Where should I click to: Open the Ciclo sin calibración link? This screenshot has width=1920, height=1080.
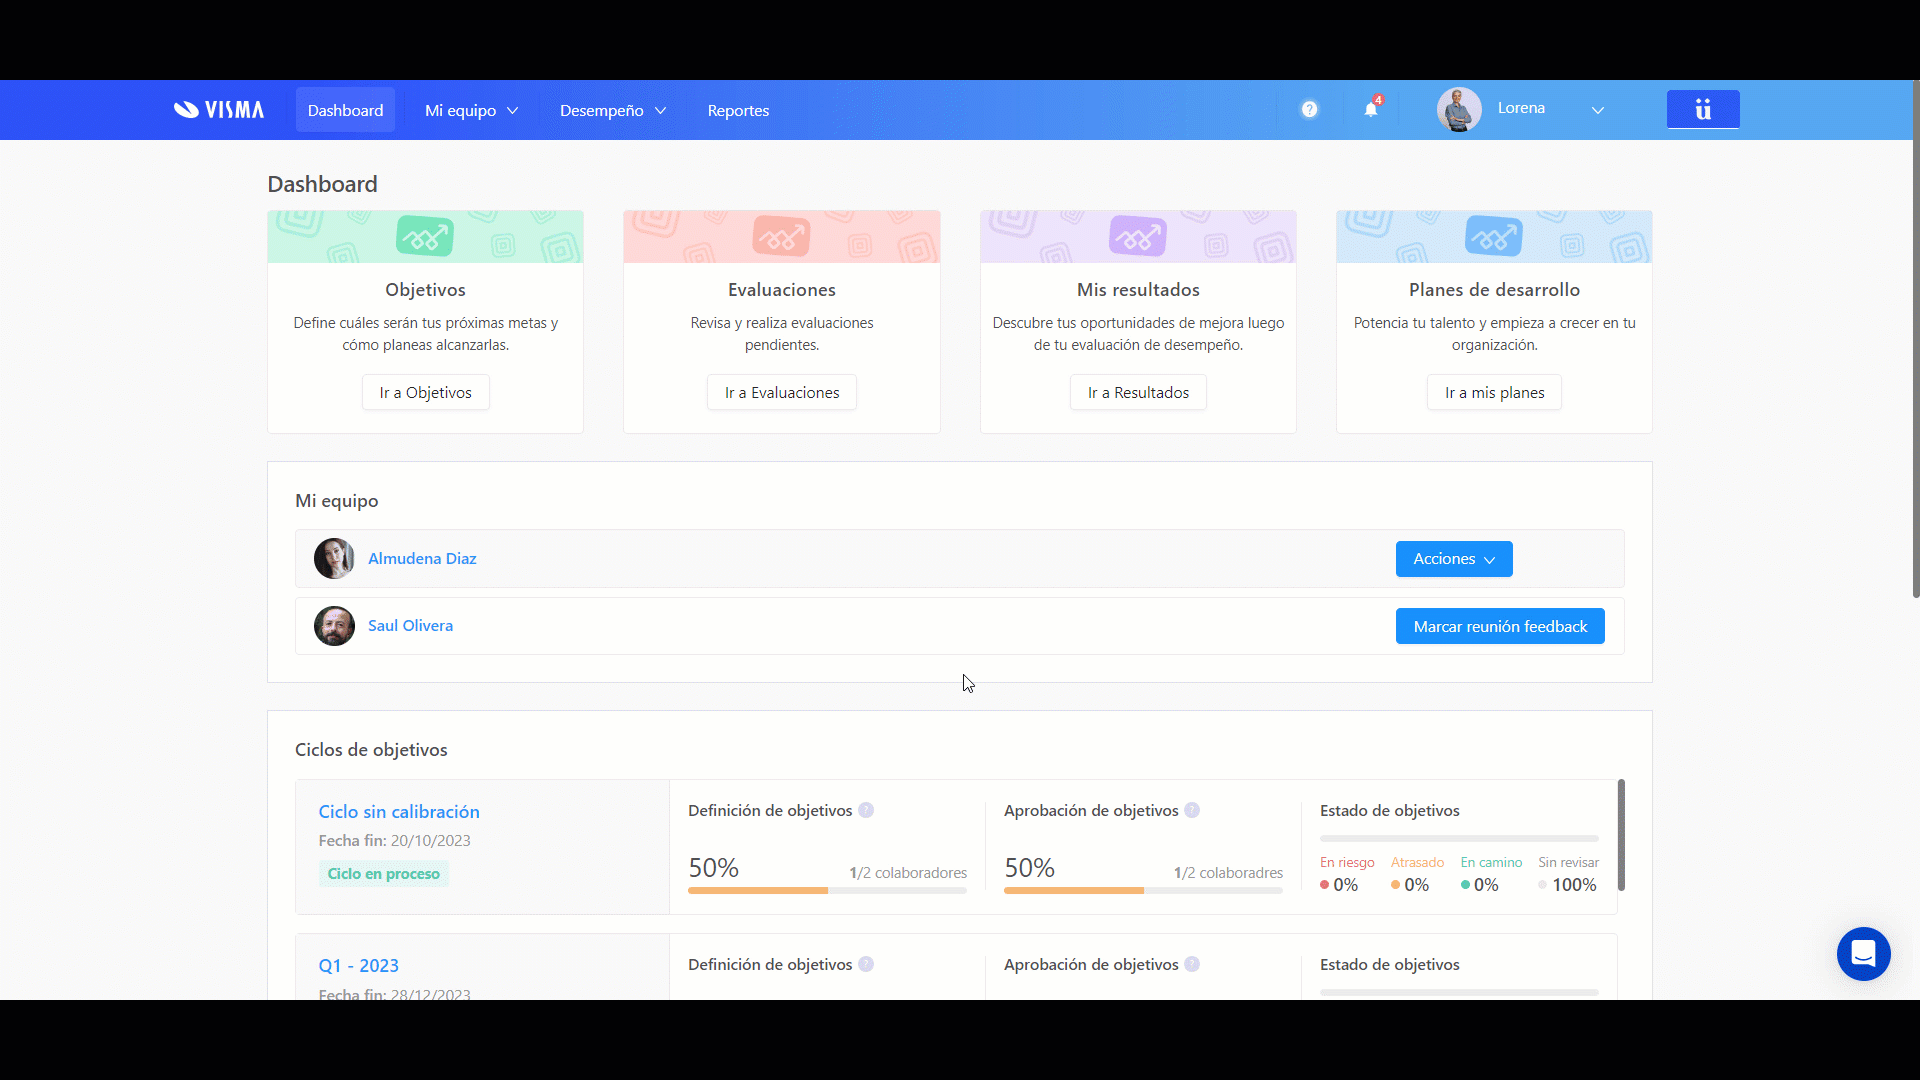[399, 812]
